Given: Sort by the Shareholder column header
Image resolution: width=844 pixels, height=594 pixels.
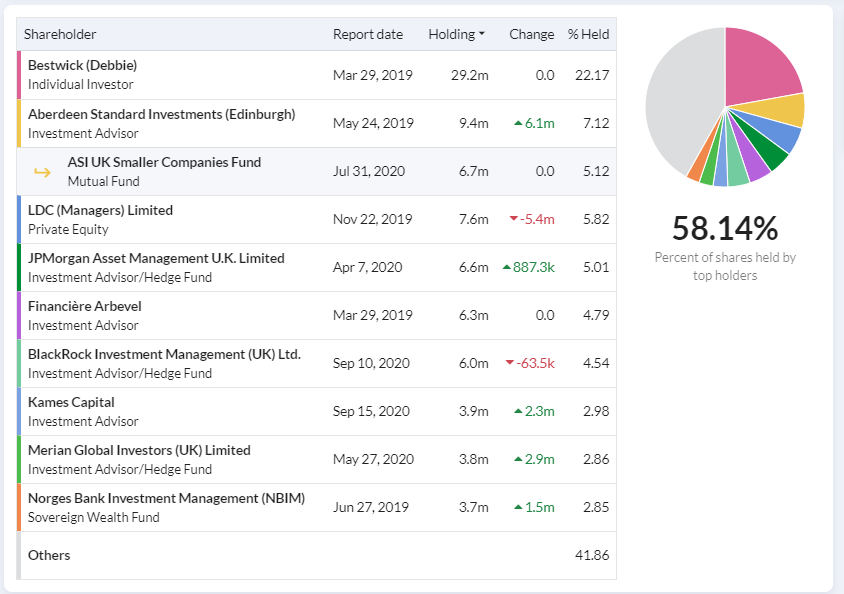Looking at the screenshot, I should [59, 34].
